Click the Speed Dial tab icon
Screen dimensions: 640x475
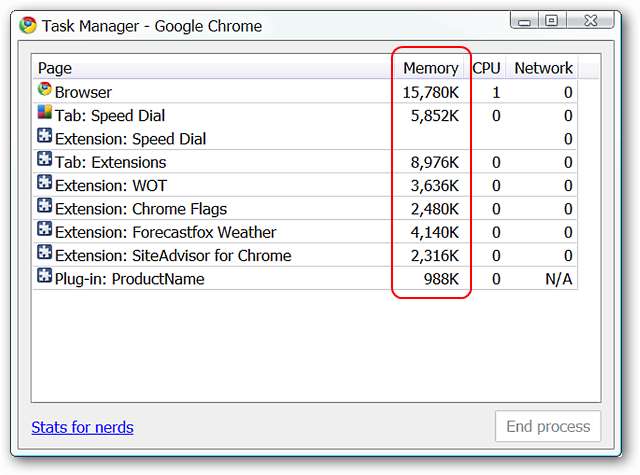pos(44,114)
